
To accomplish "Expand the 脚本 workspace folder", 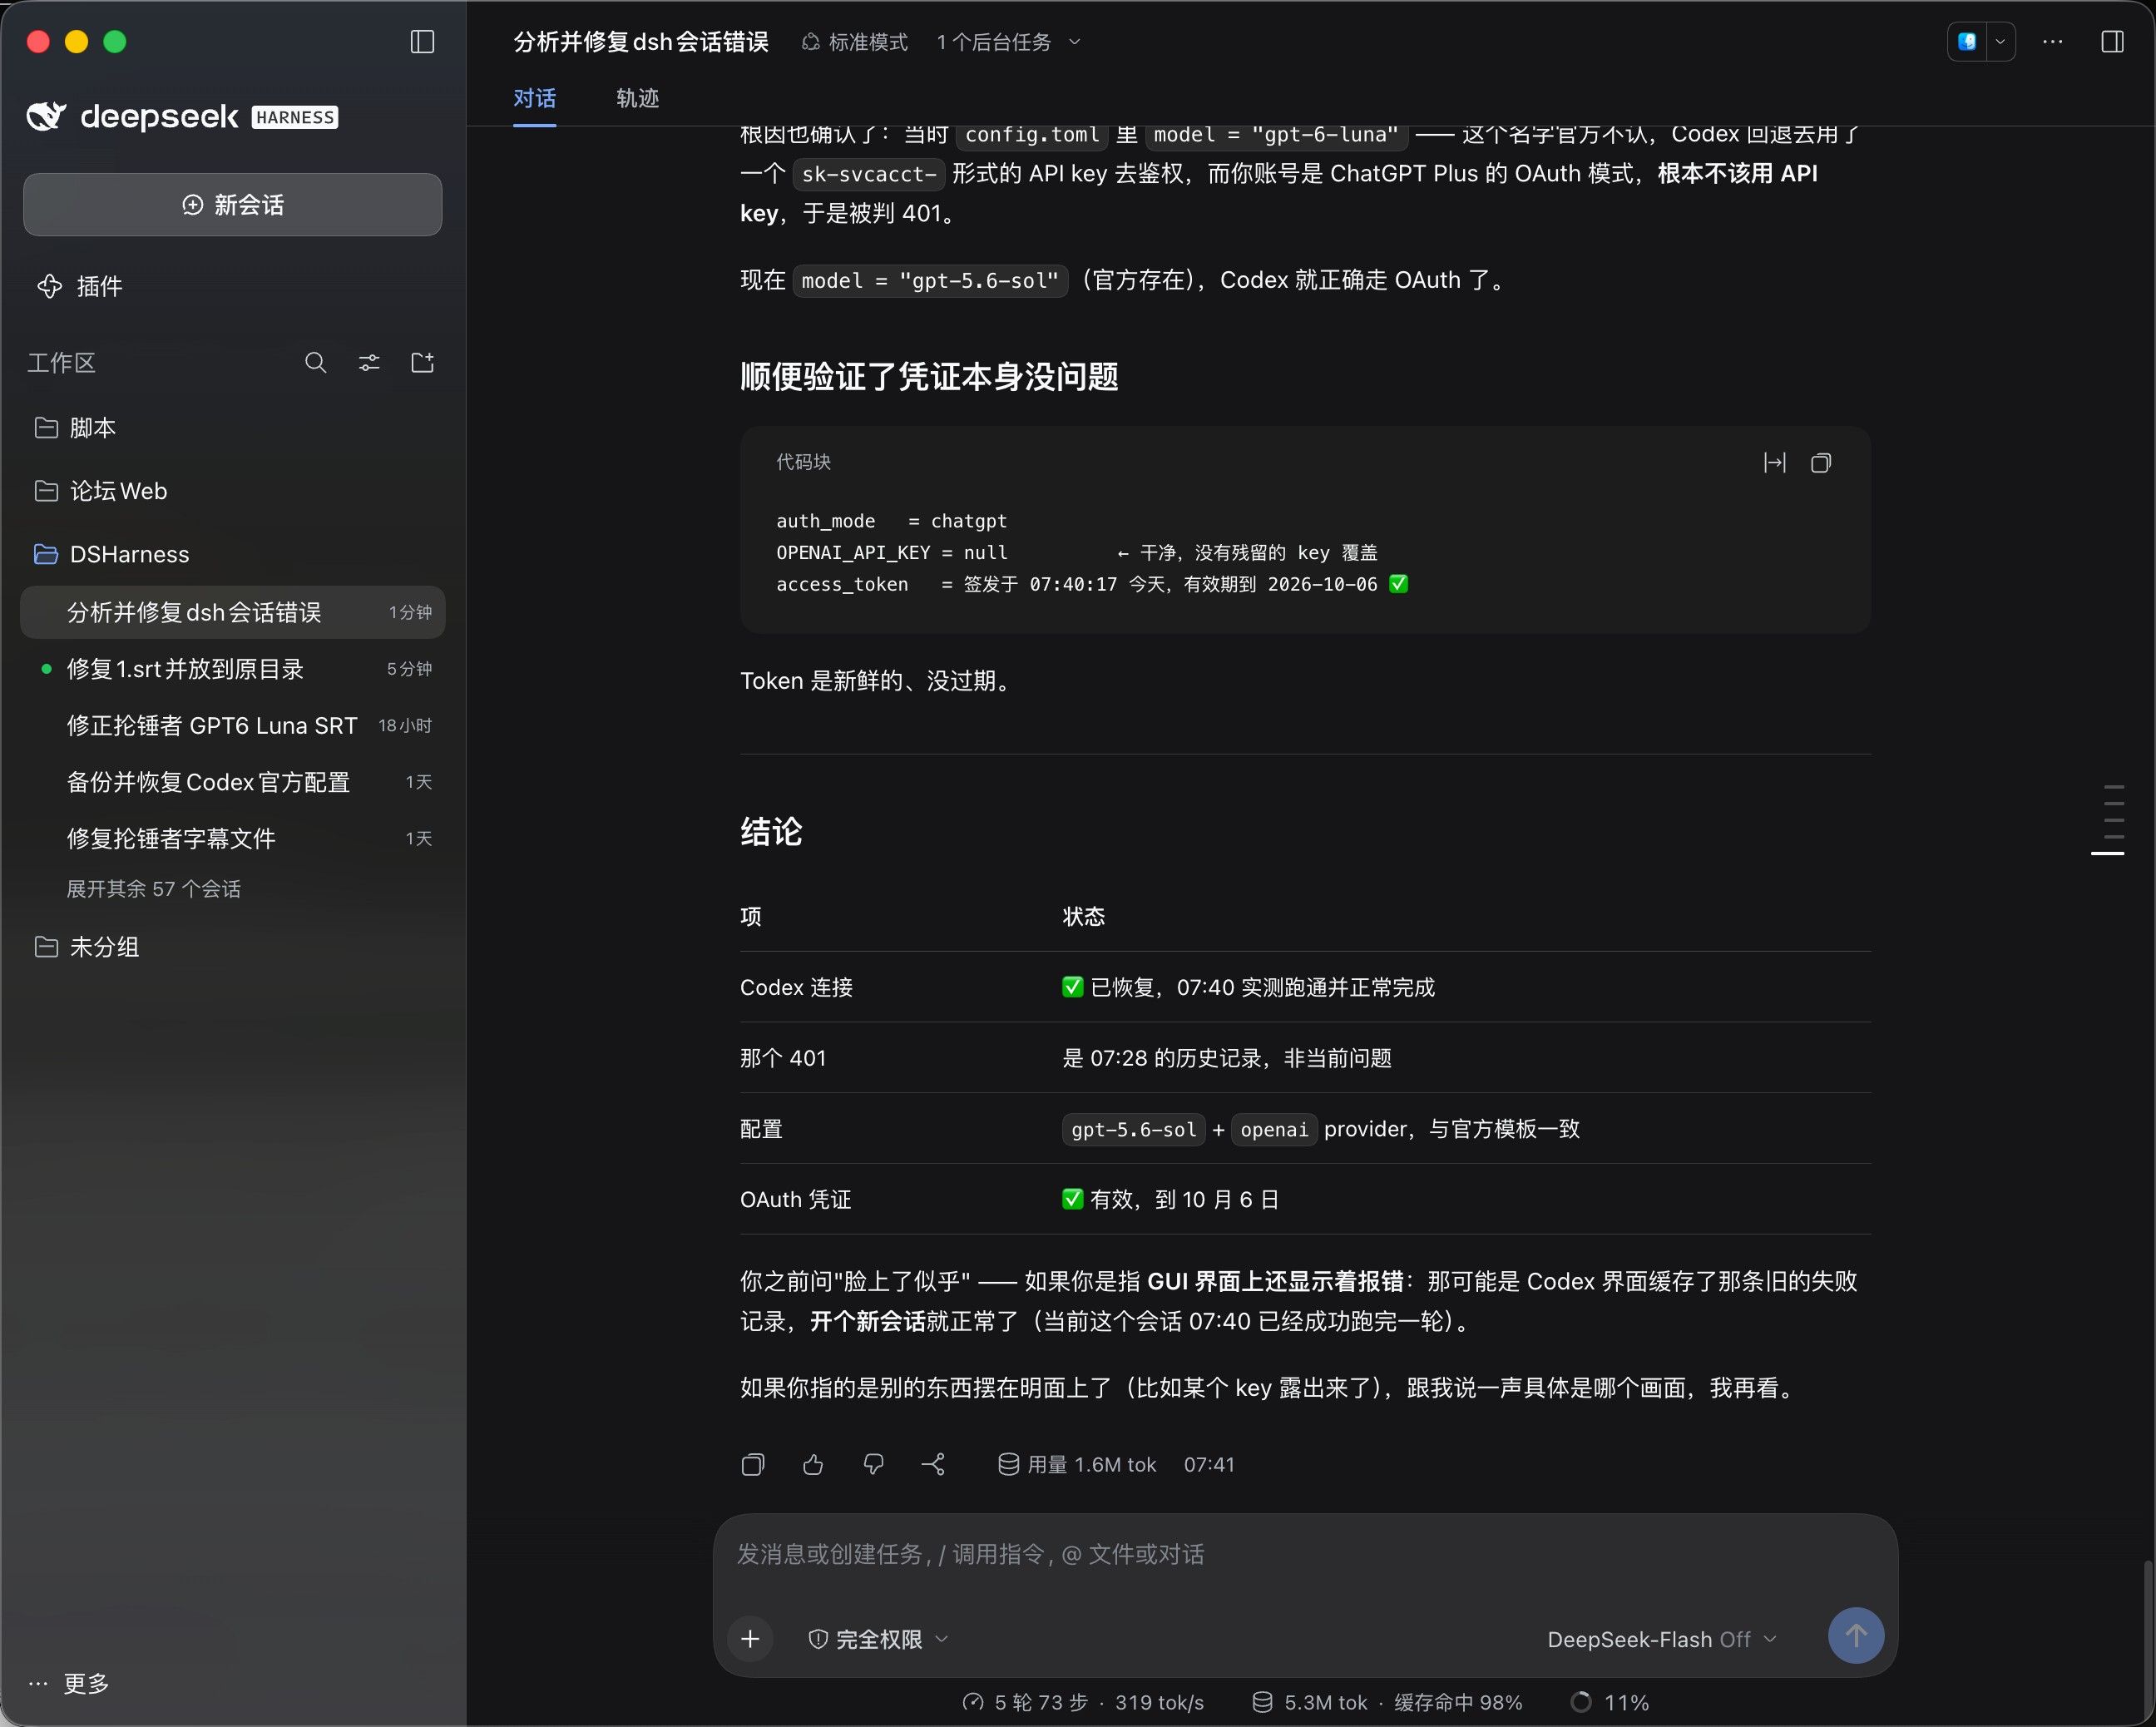I will coord(232,428).
